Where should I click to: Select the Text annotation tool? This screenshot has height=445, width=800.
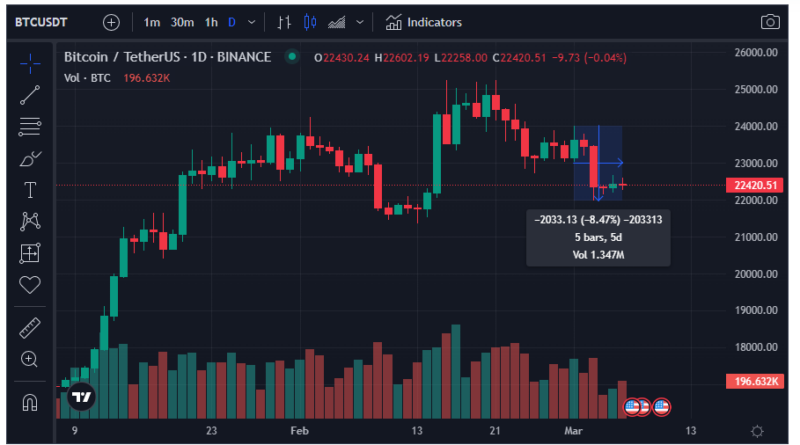(30, 190)
